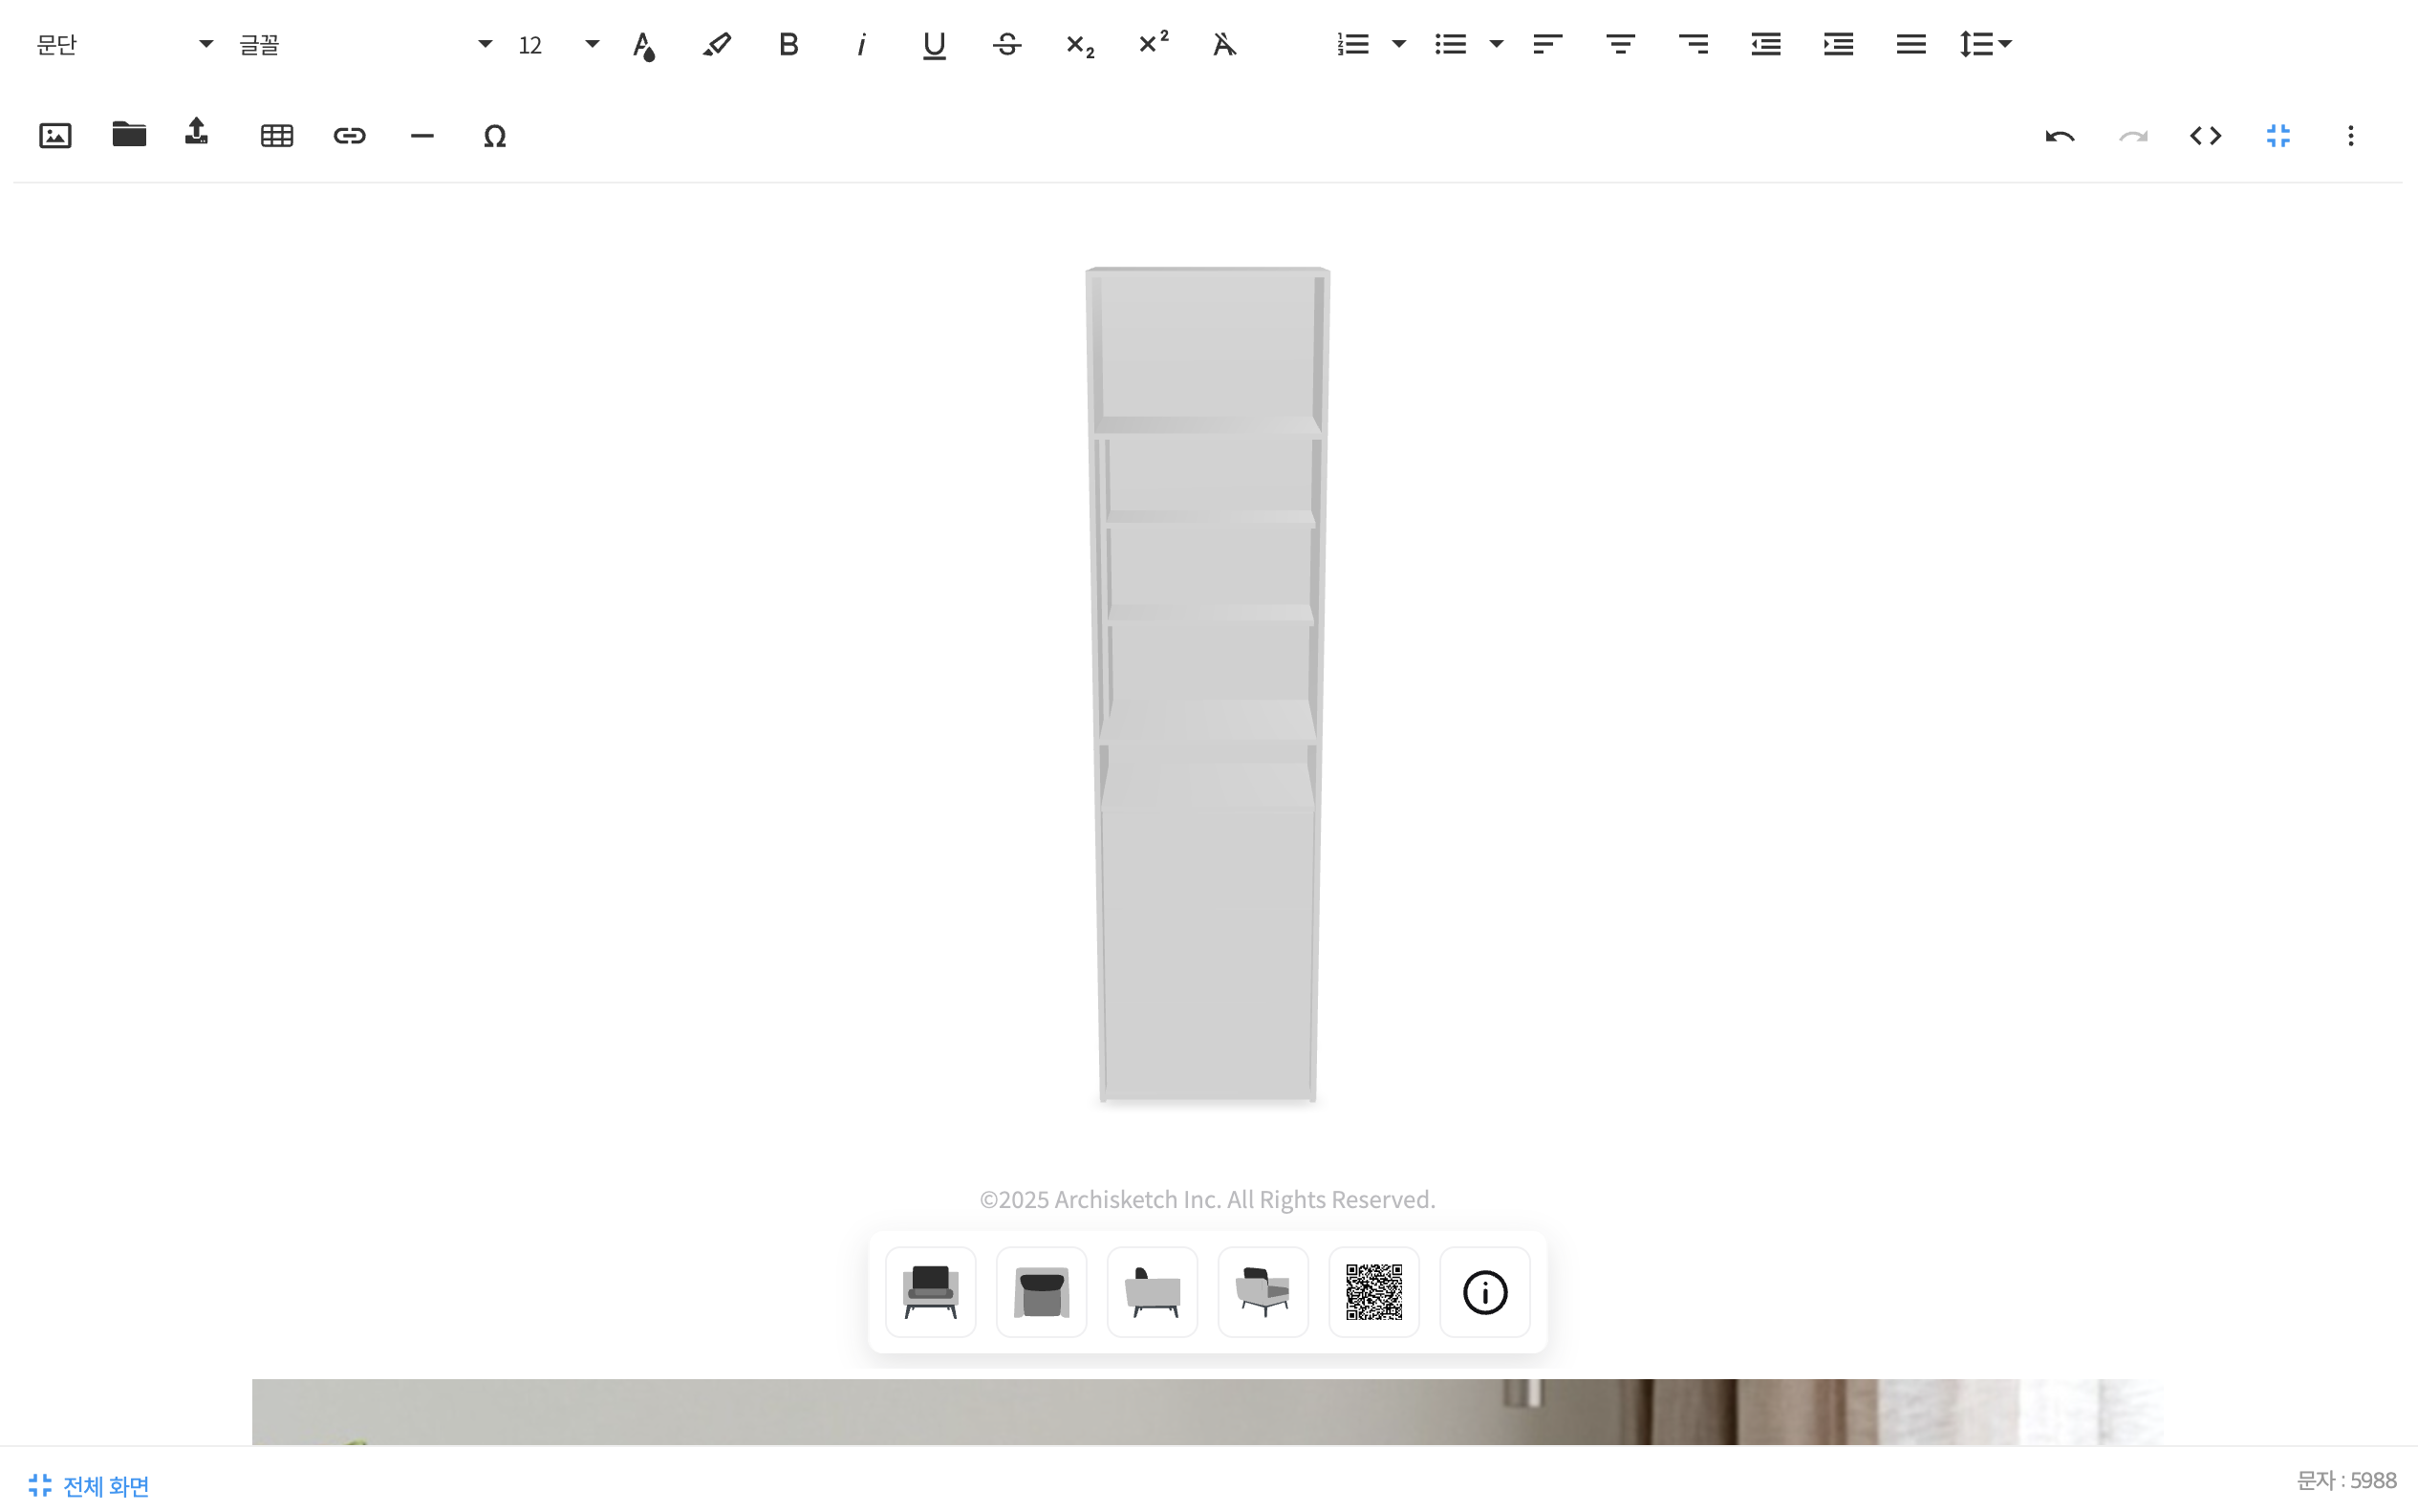Screen dimensions: 2418x1512
Task: Select top view armchair thumbnail
Action: tap(1042, 1292)
